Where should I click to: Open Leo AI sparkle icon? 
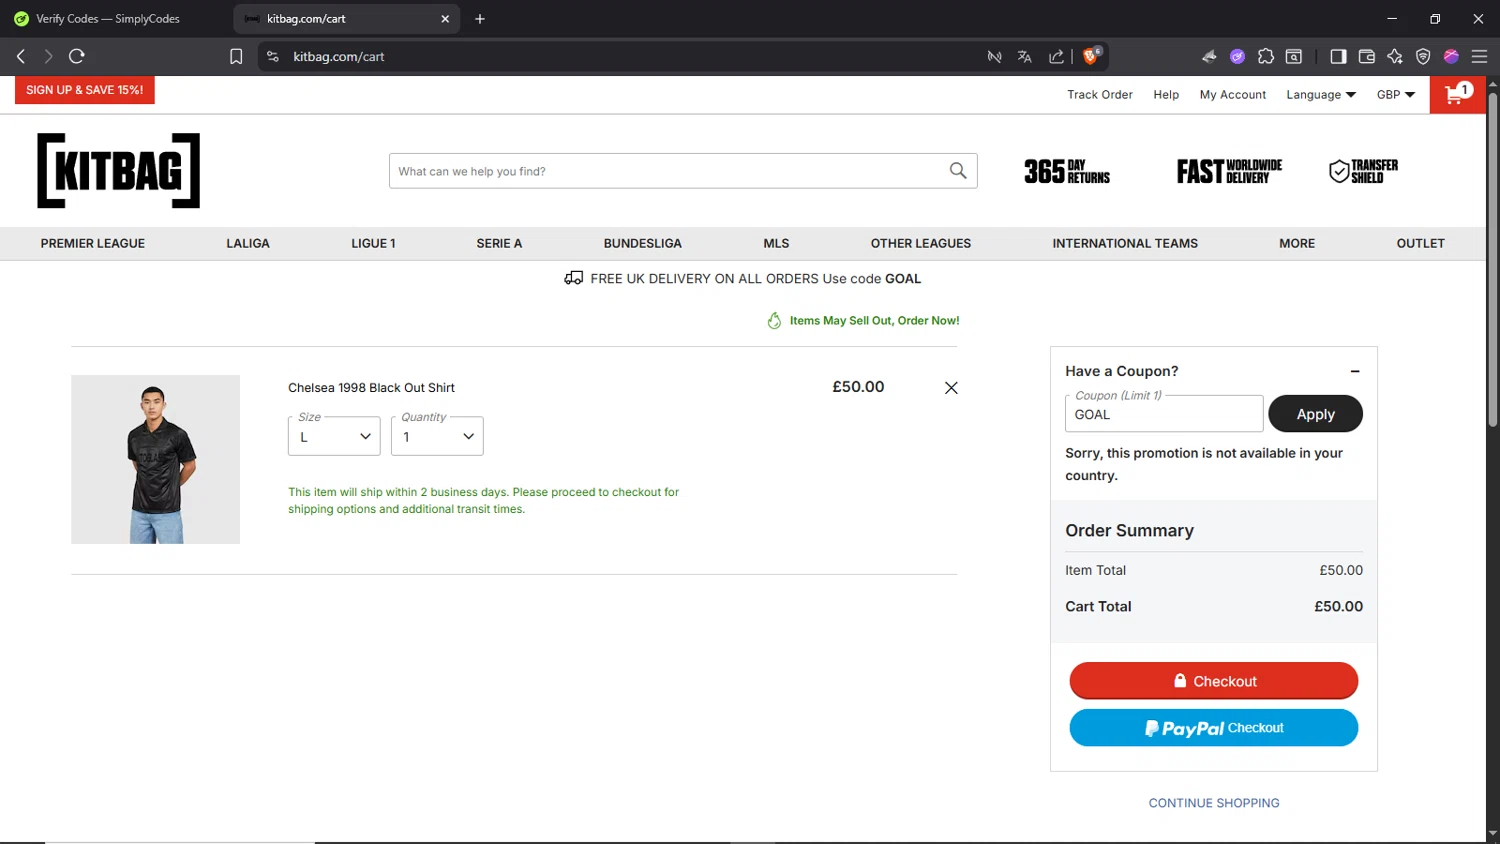click(1395, 57)
